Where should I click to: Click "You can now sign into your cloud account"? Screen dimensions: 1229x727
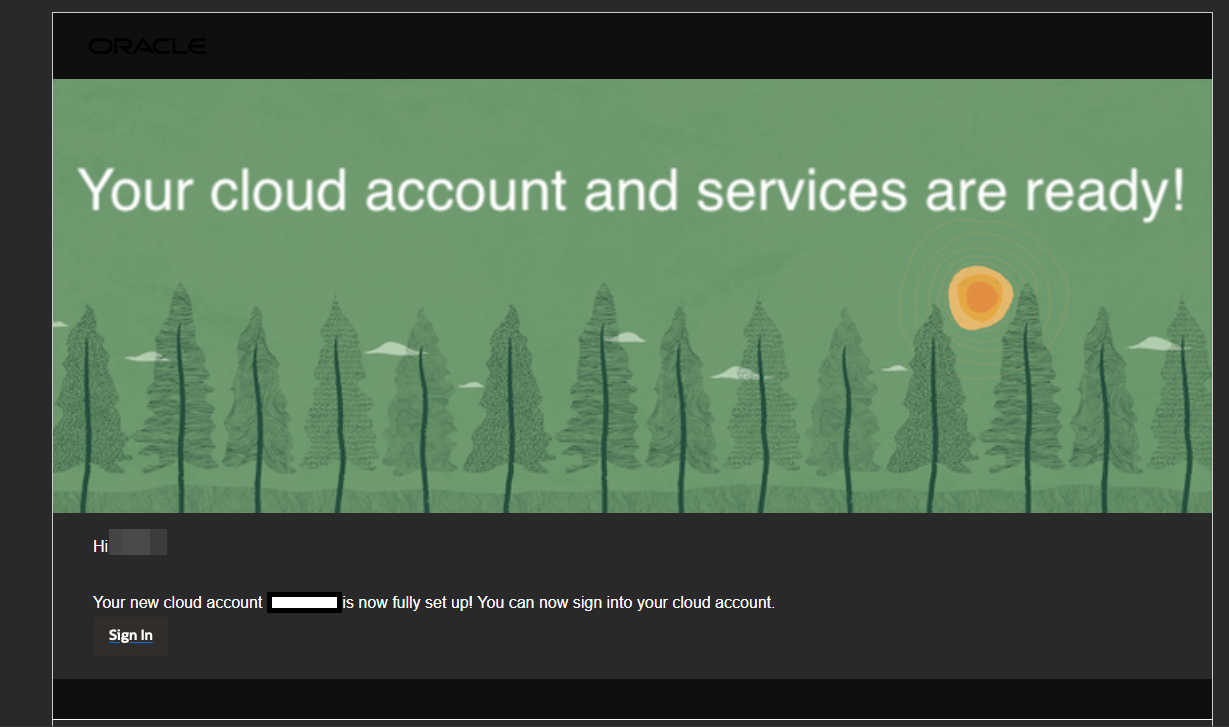click(626, 603)
